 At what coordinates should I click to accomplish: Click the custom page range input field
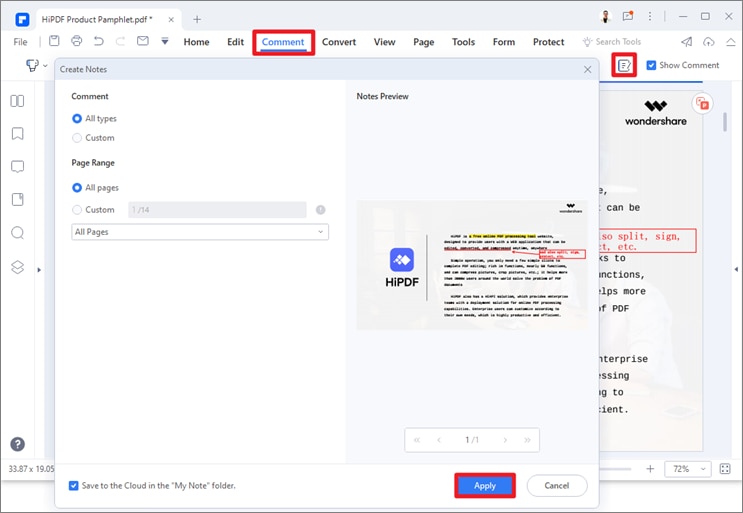[217, 210]
